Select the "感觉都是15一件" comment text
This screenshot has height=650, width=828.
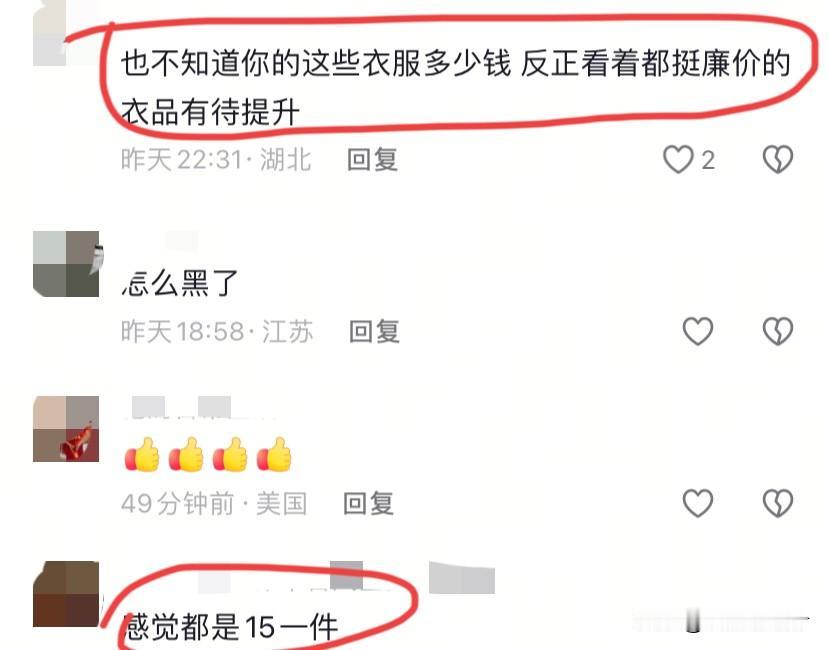[x=231, y=627]
